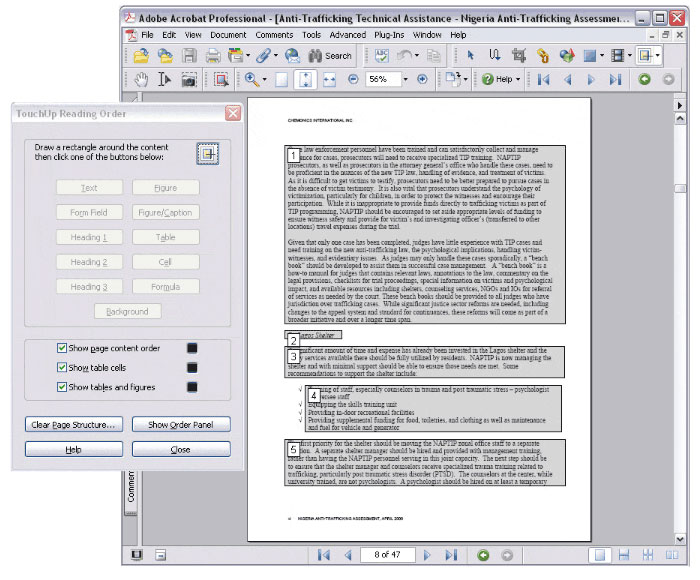Expand the Zoom In tool dropdown arrow

(263, 79)
